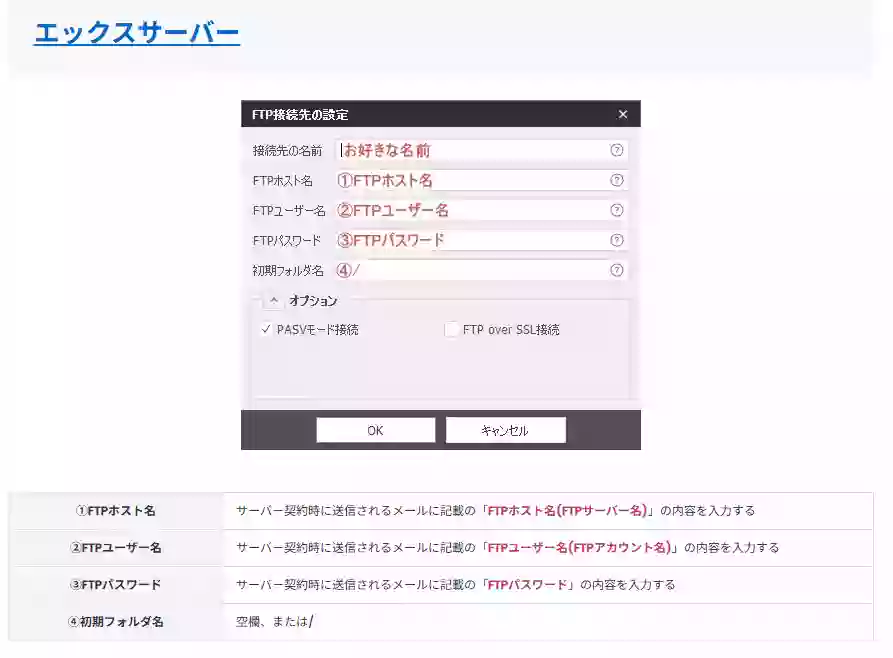Select the FTPユーザー名 input field
The image size is (893, 658).
click(470, 211)
